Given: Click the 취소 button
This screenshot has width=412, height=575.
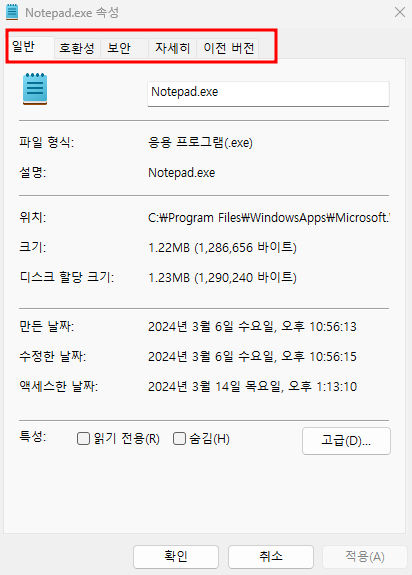Looking at the screenshot, I should 271,557.
